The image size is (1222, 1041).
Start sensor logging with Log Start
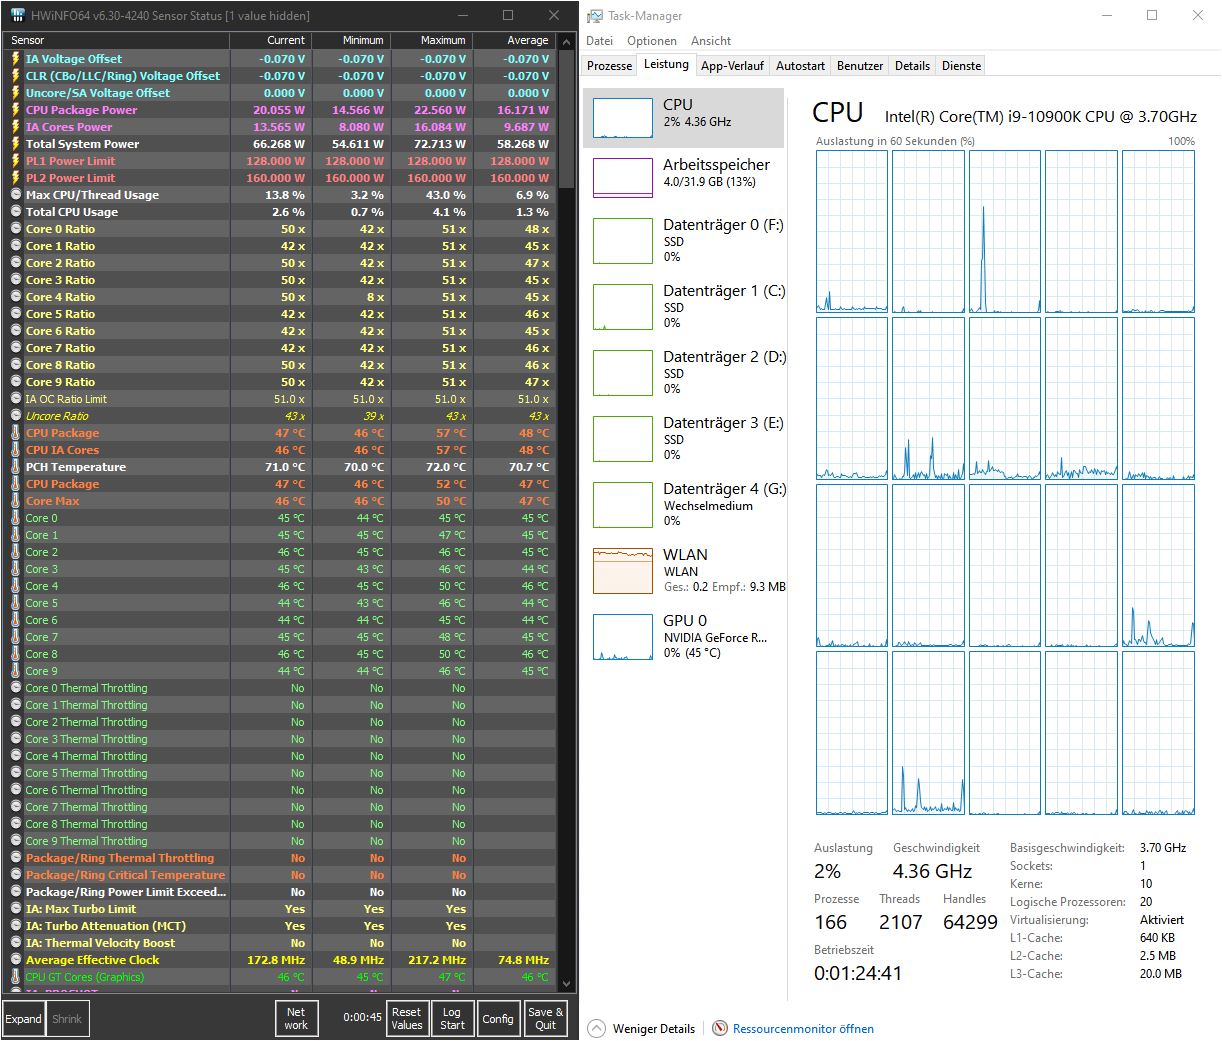(452, 1017)
